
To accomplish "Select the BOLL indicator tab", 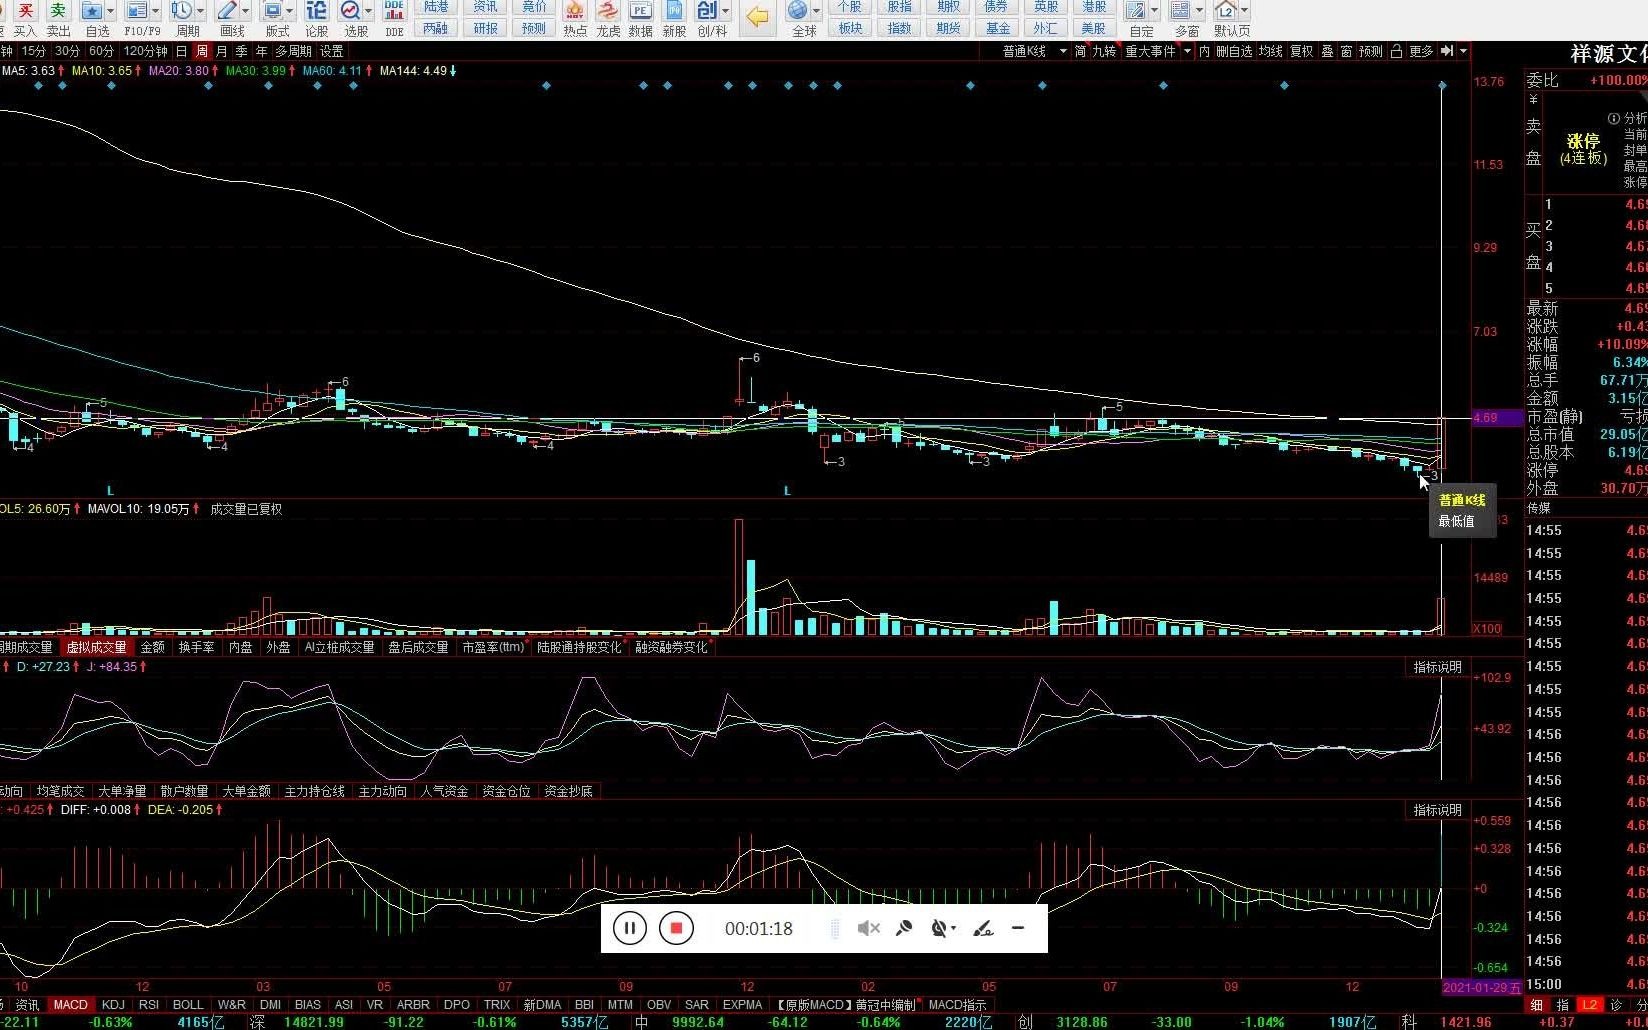I will 188,1004.
